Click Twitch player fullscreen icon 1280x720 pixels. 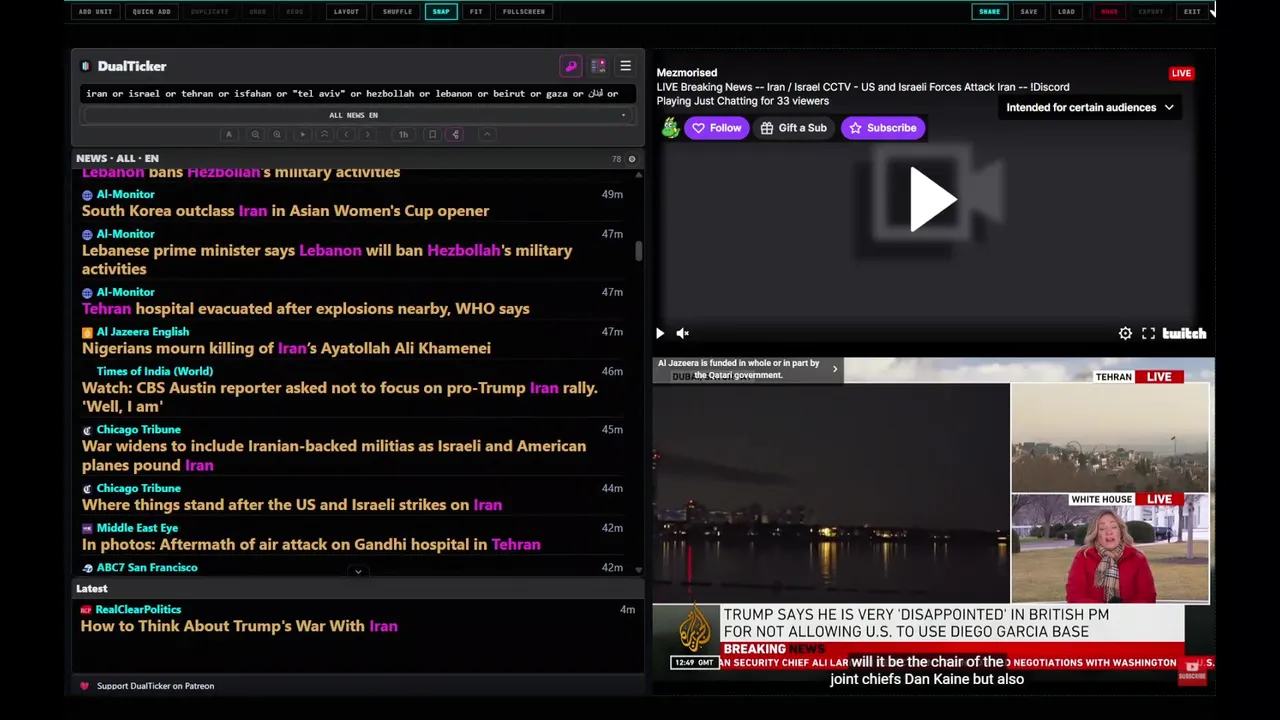1148,333
